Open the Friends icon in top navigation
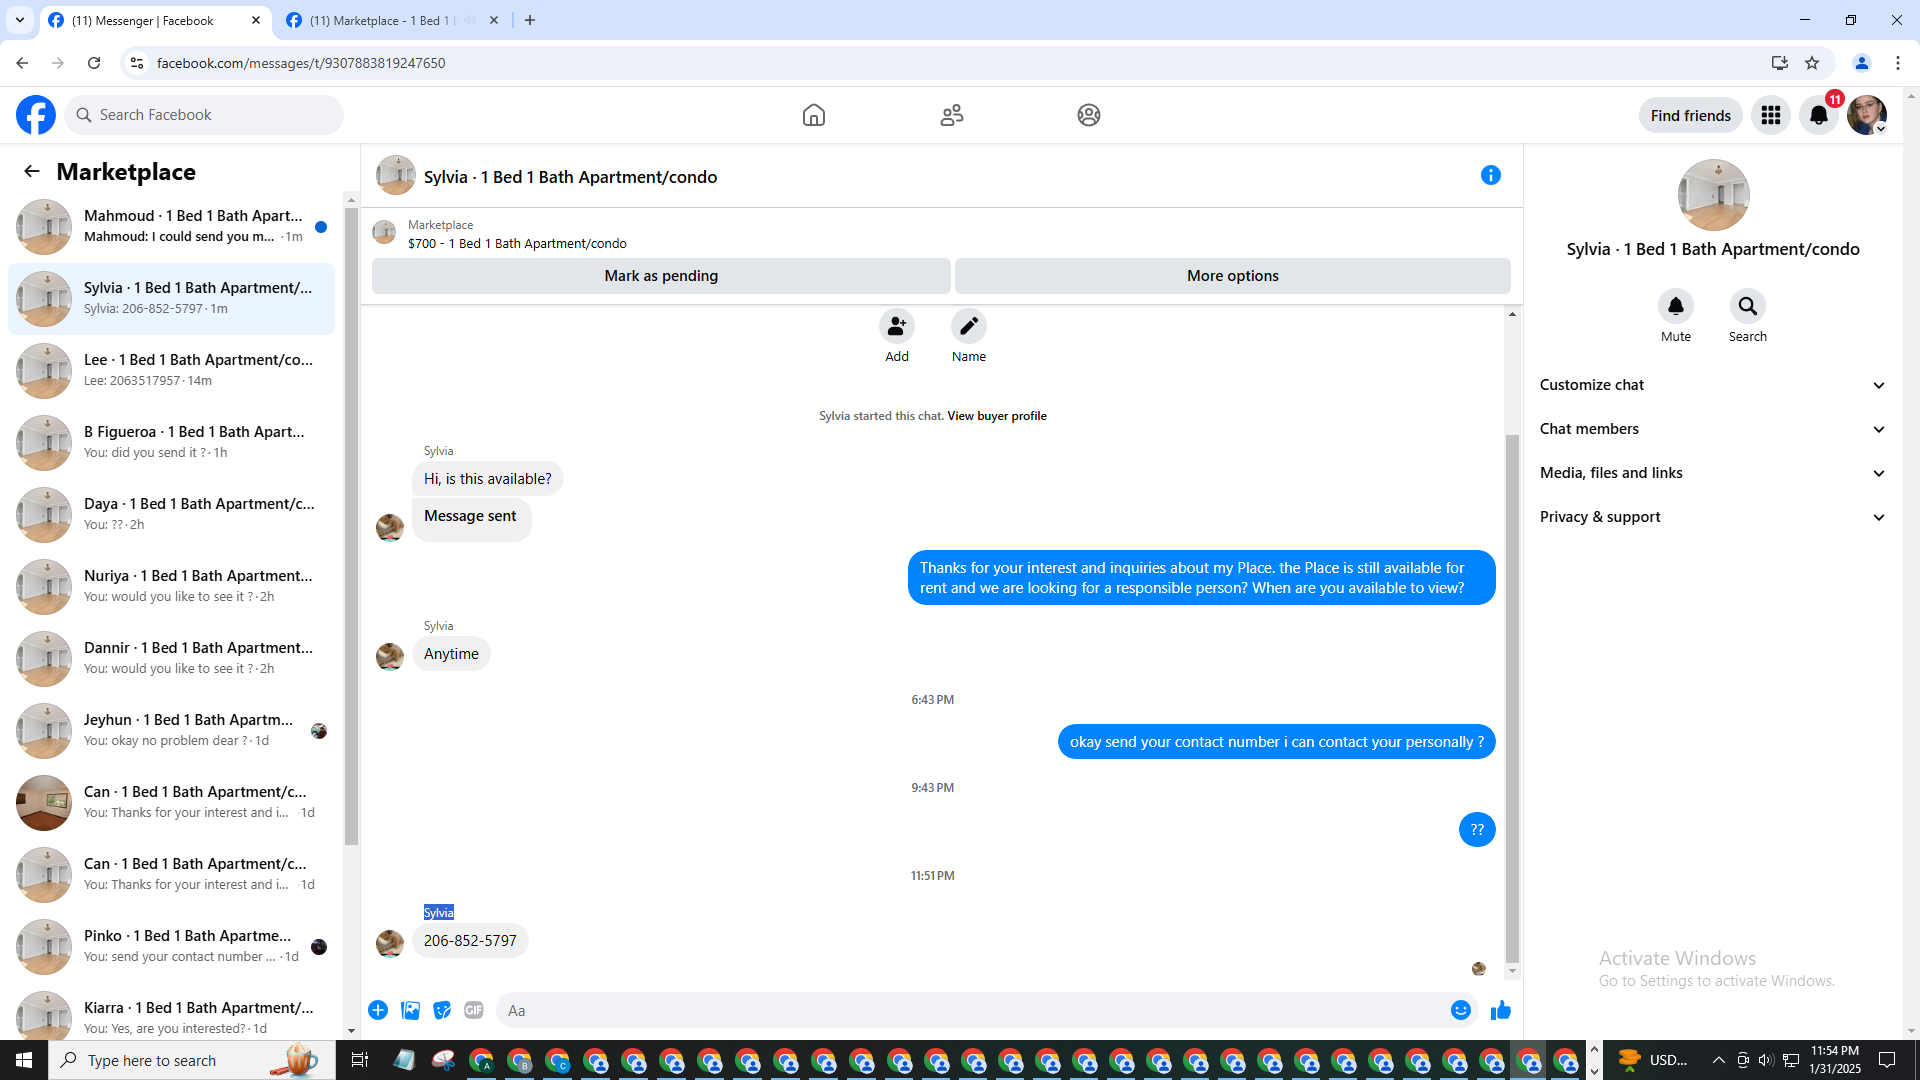Viewport: 1920px width, 1080px height. point(952,115)
